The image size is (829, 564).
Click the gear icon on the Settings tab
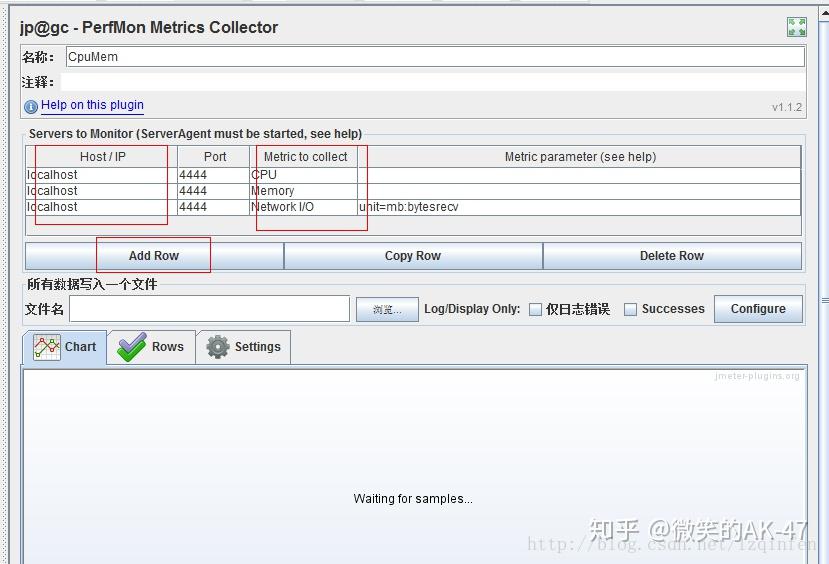tap(218, 347)
